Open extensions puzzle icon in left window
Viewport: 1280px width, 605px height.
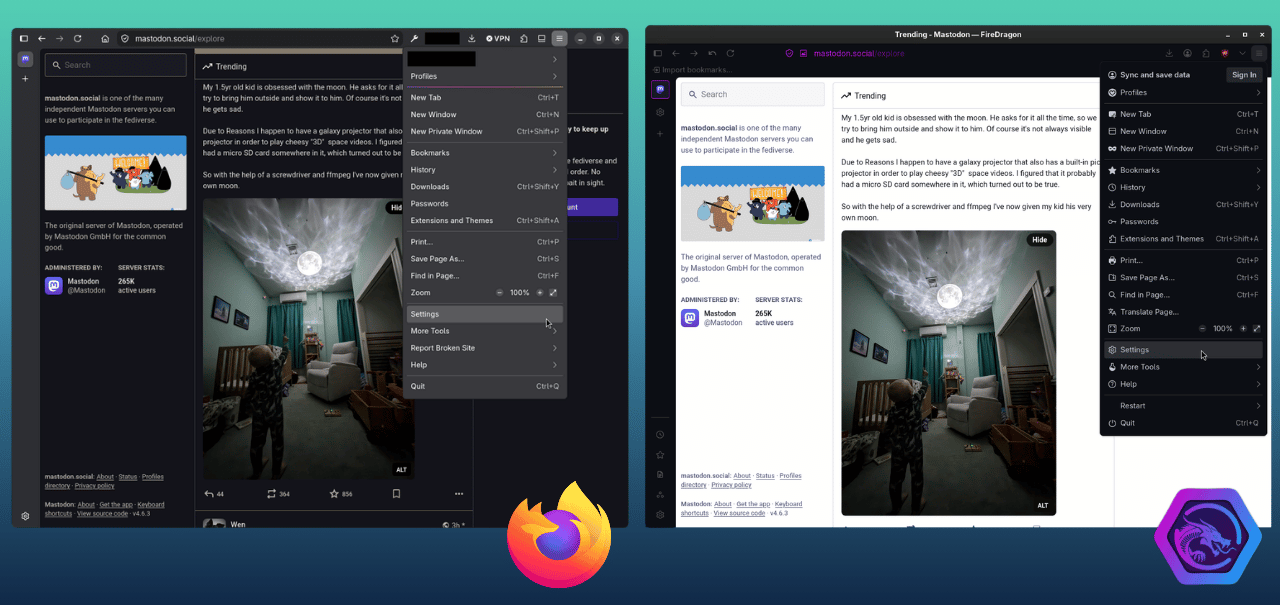click(524, 38)
